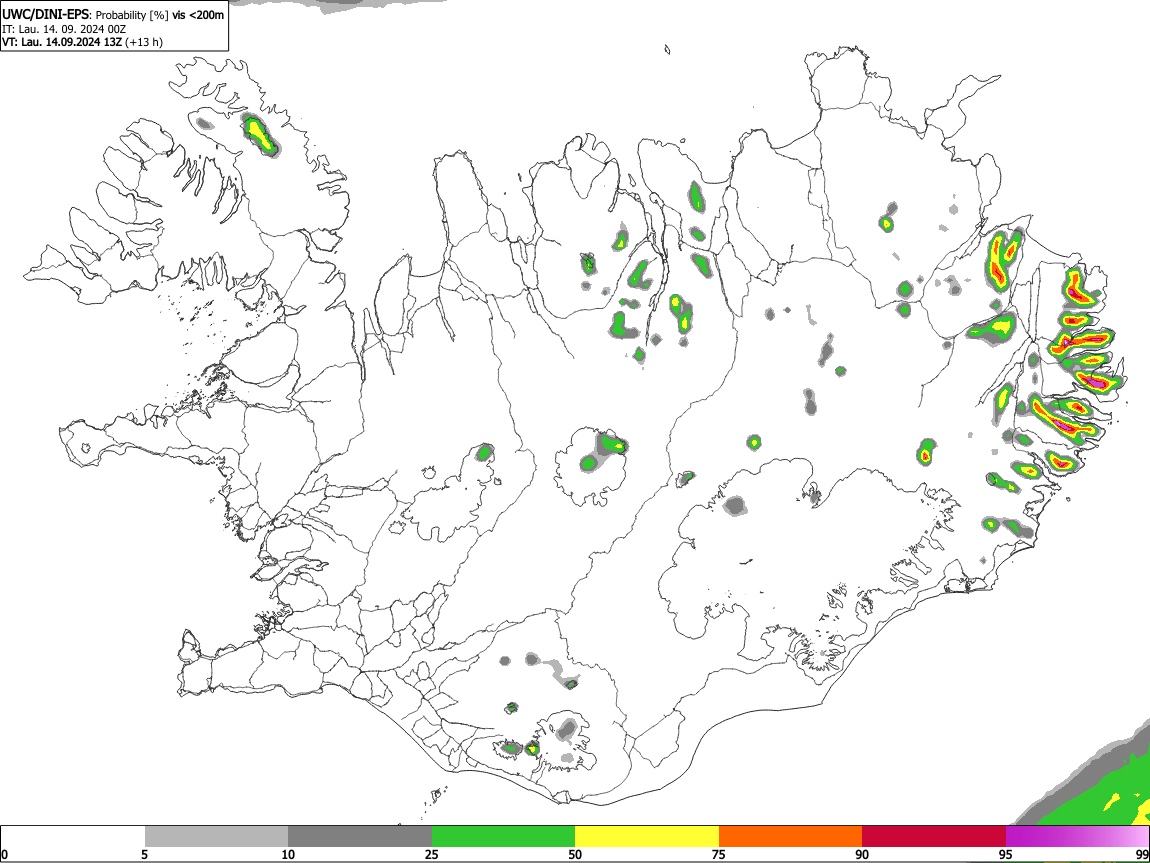Click the legend value '95'
Viewport: 1150px width, 863px height.
1006,854
